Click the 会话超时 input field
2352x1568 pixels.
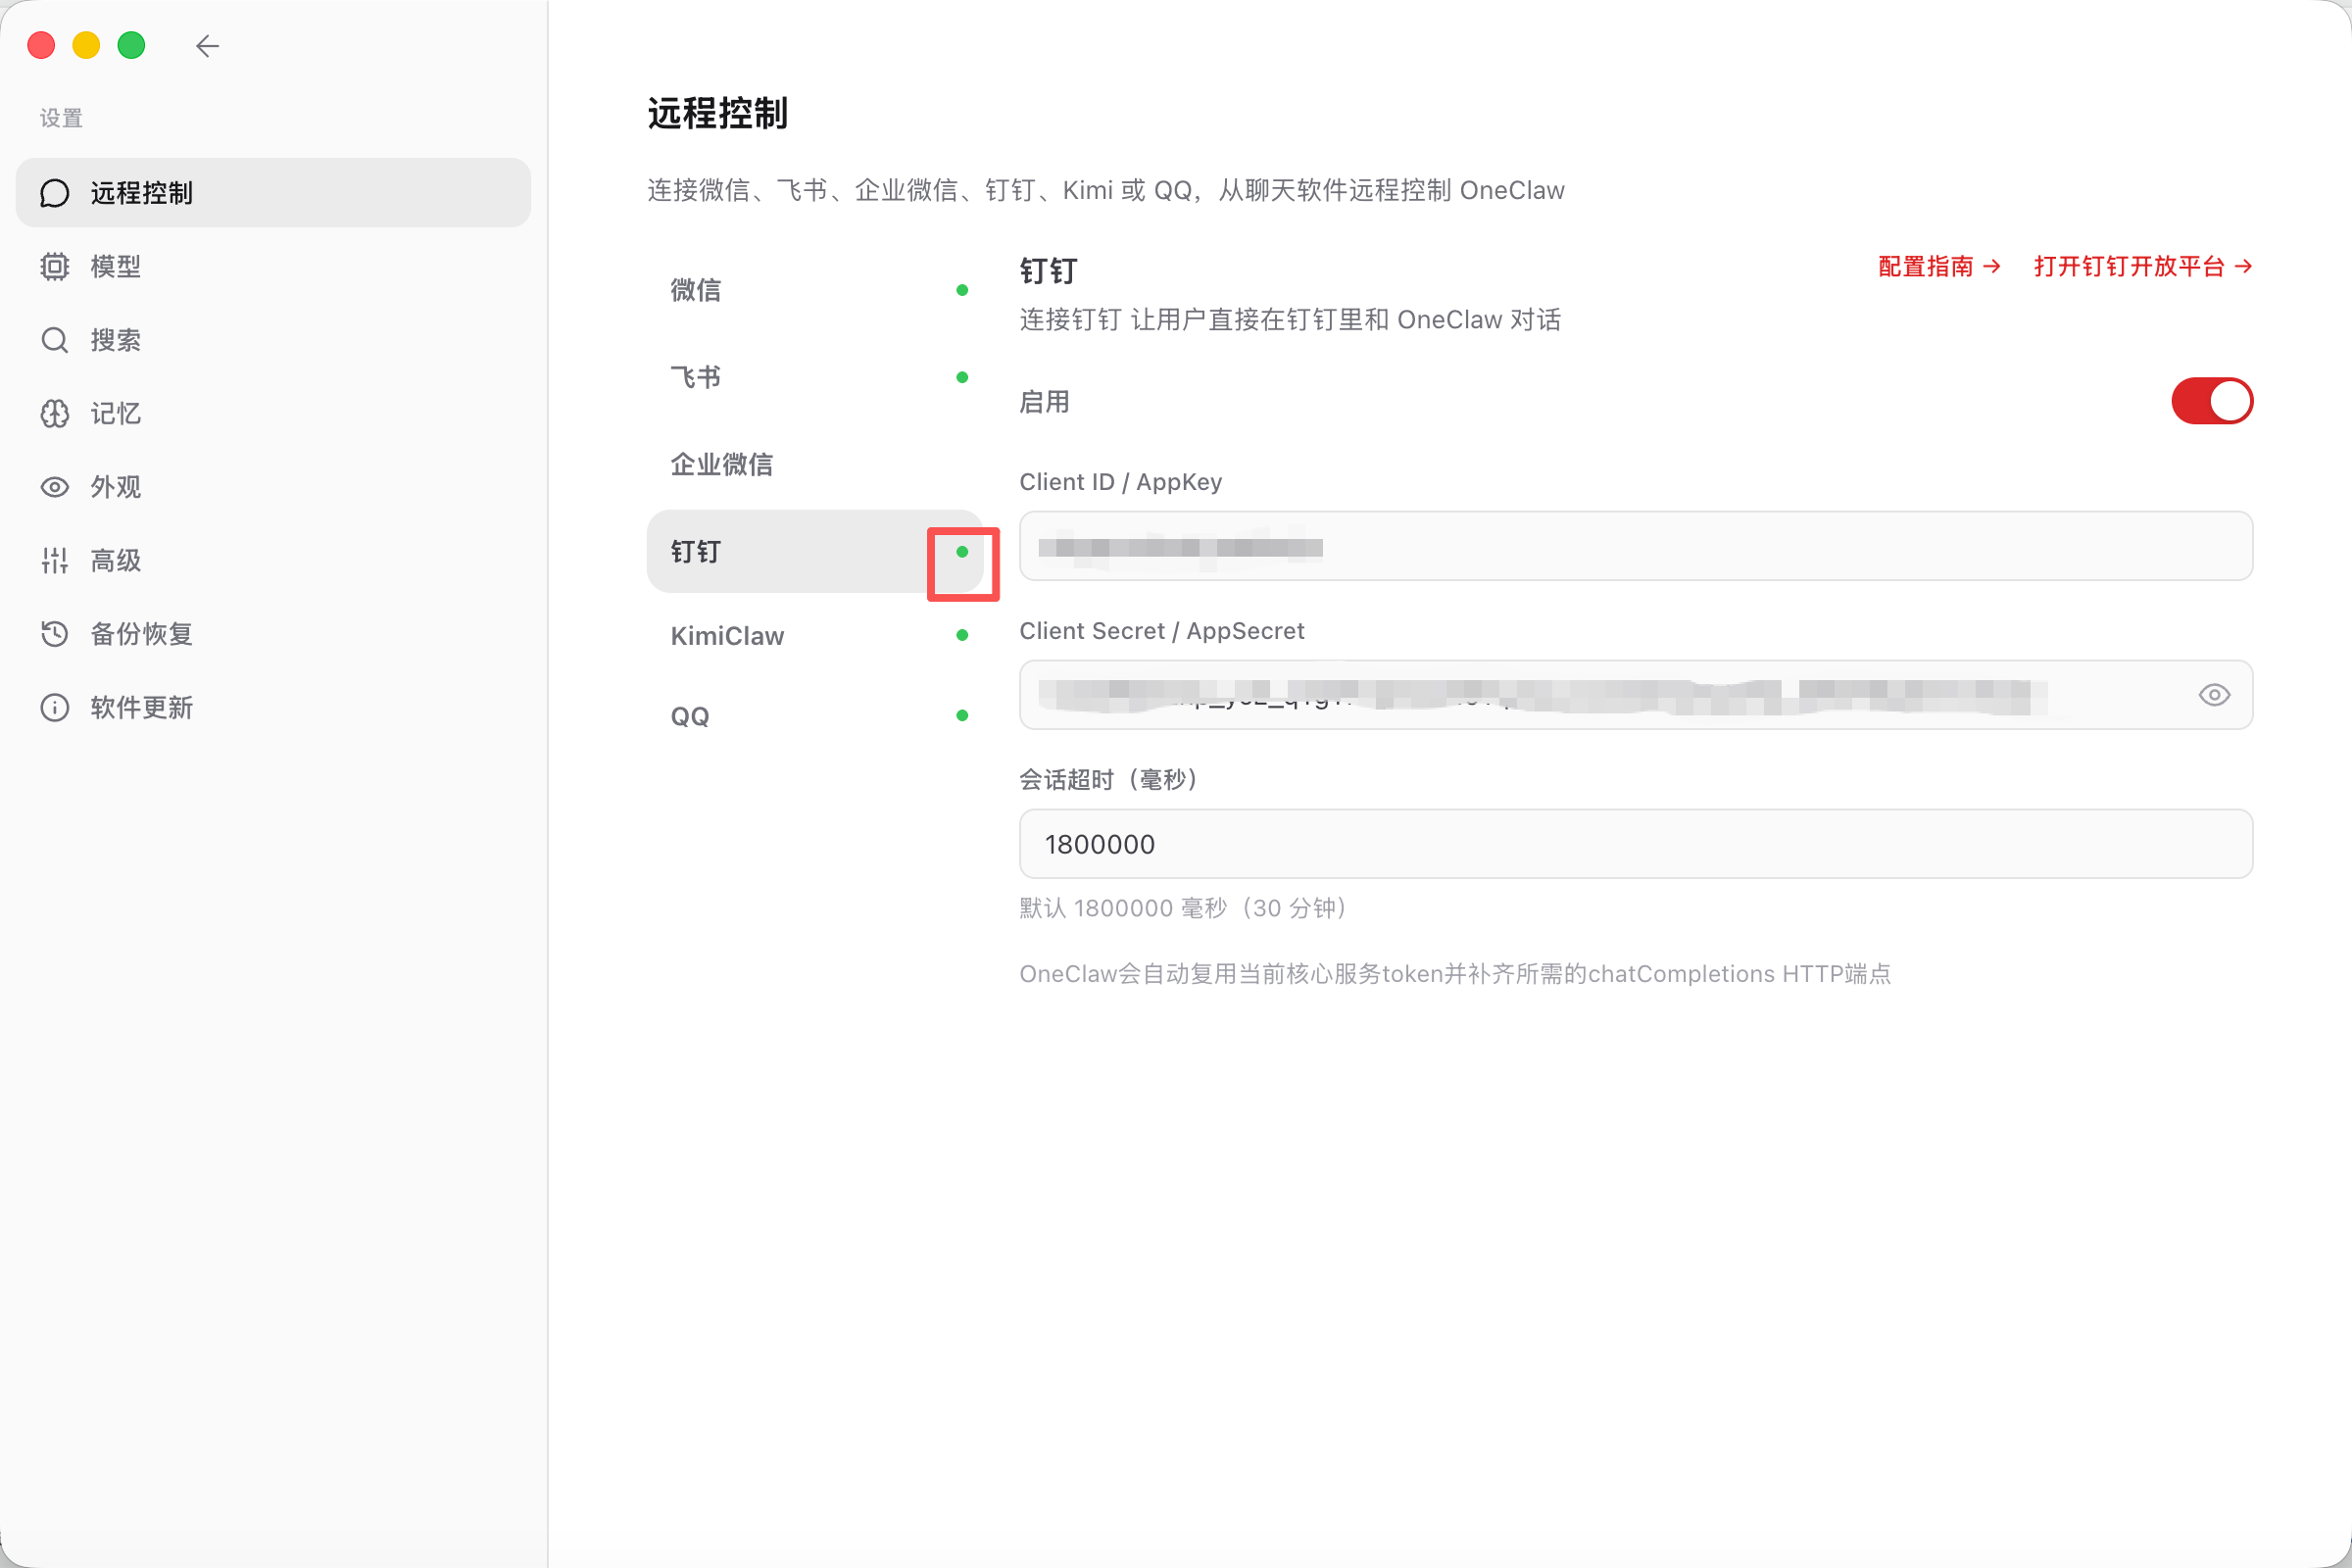pos(1634,843)
